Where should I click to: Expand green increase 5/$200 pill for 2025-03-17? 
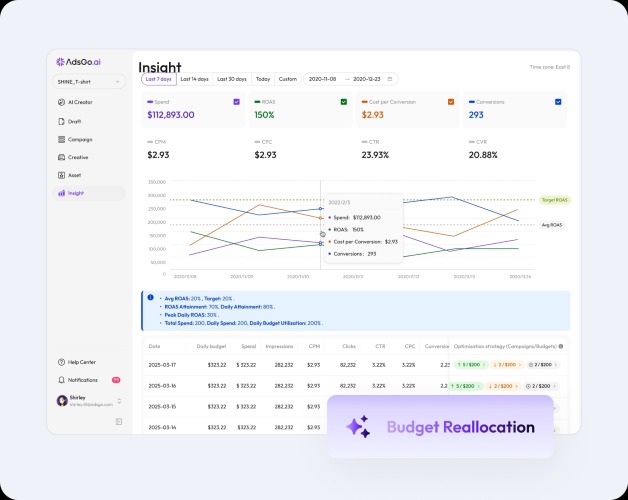[x=471, y=365]
